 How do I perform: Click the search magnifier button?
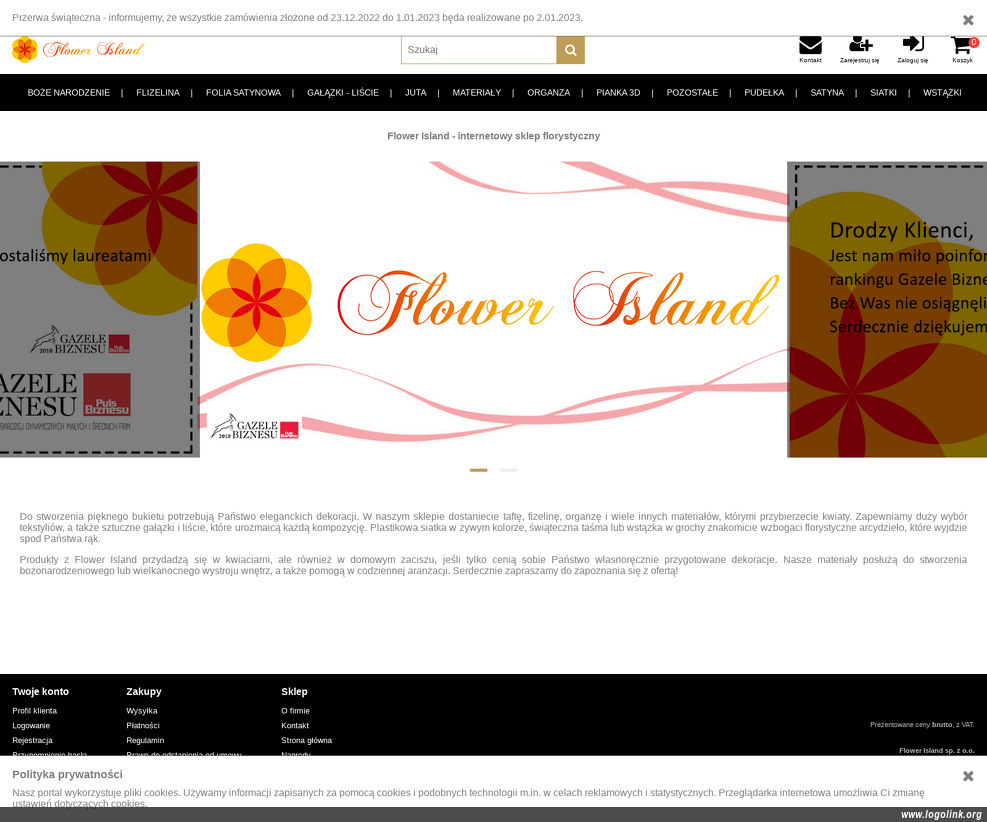tap(570, 50)
